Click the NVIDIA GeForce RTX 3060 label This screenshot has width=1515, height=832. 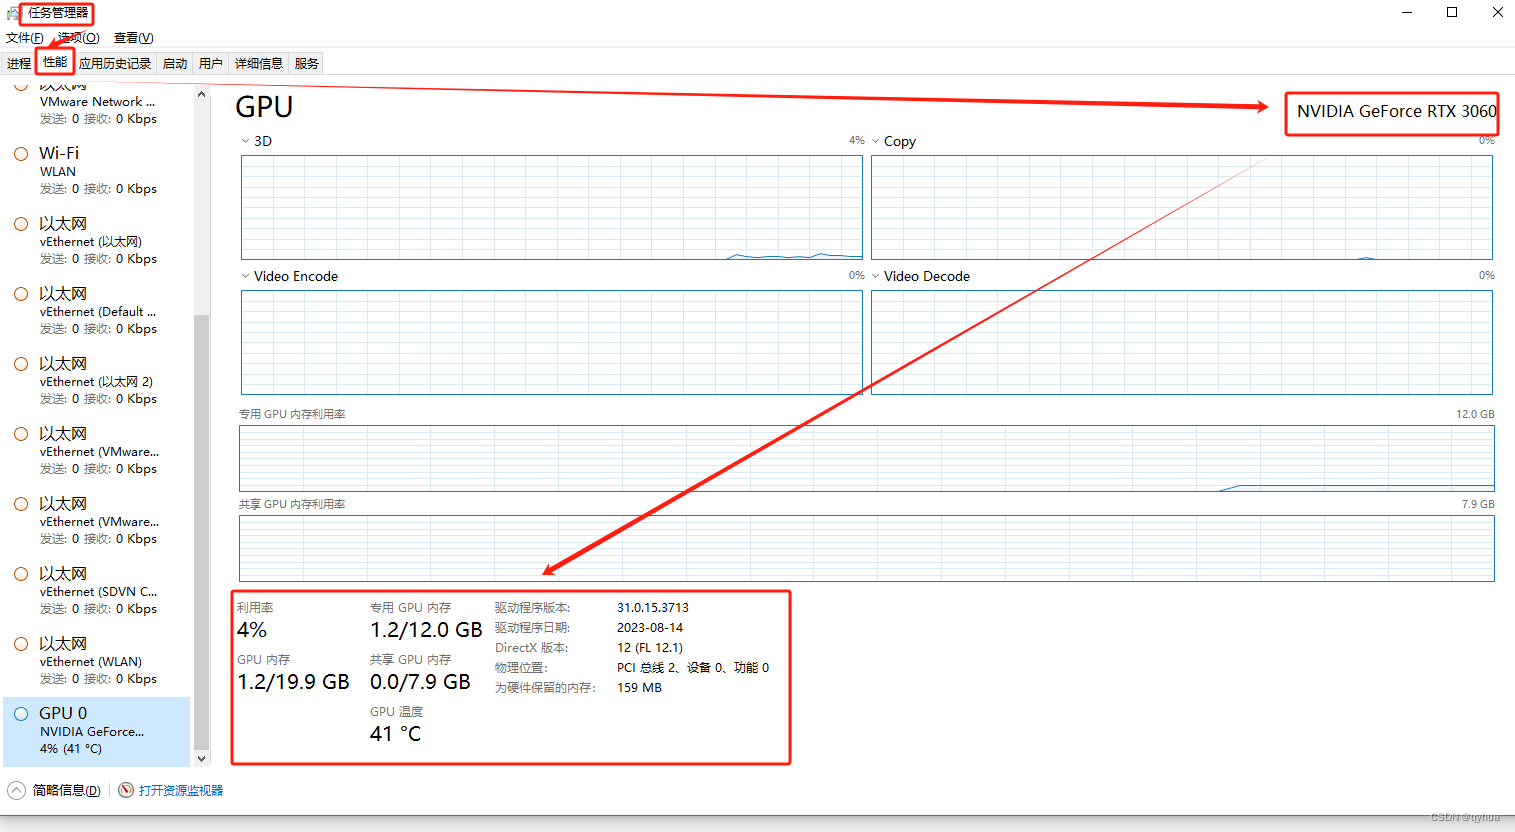point(1396,111)
